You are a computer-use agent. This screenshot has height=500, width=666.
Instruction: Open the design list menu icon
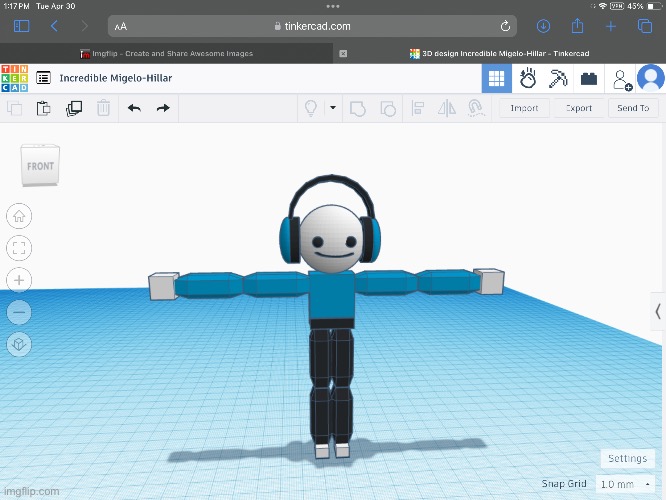pos(43,78)
